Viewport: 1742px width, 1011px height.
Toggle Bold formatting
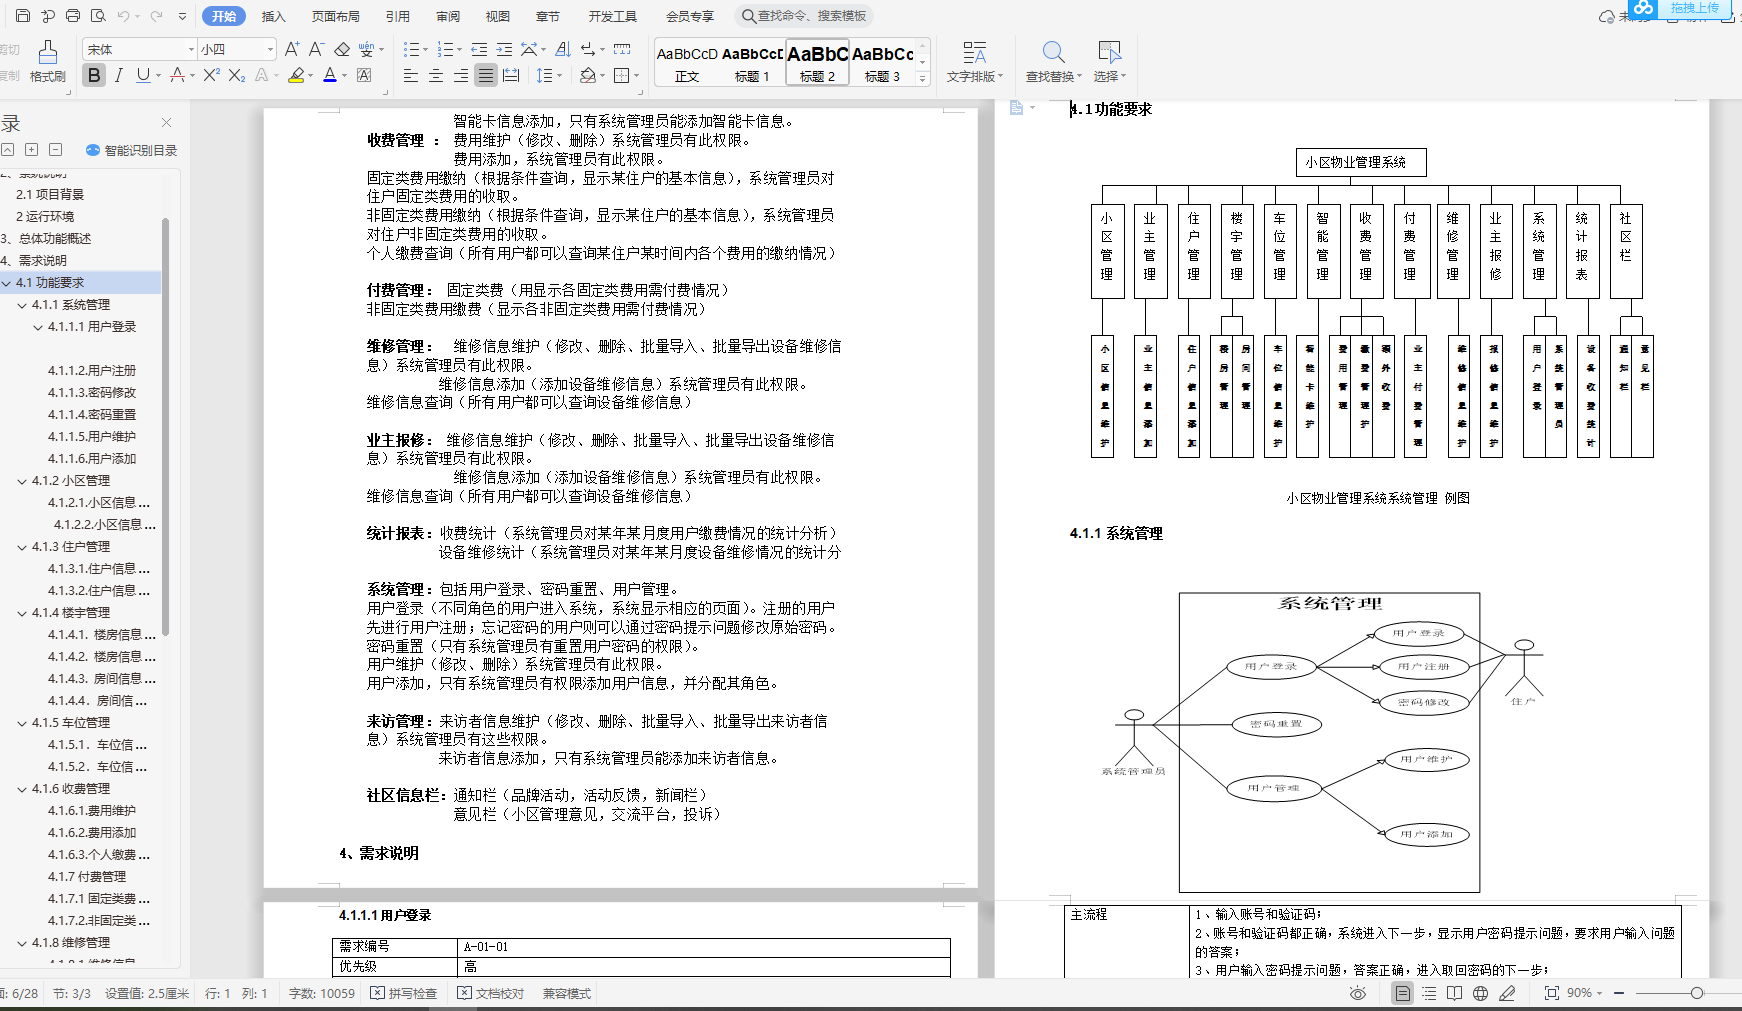click(94, 75)
